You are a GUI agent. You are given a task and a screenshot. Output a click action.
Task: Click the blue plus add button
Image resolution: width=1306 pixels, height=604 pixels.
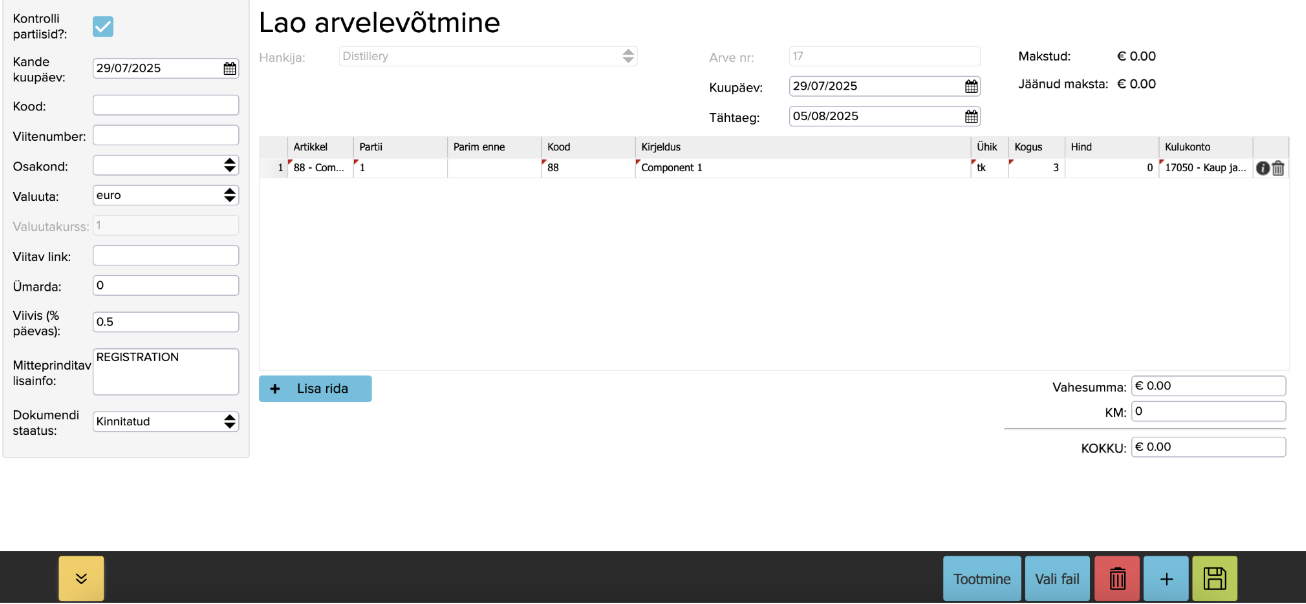pyautogui.click(x=1166, y=579)
